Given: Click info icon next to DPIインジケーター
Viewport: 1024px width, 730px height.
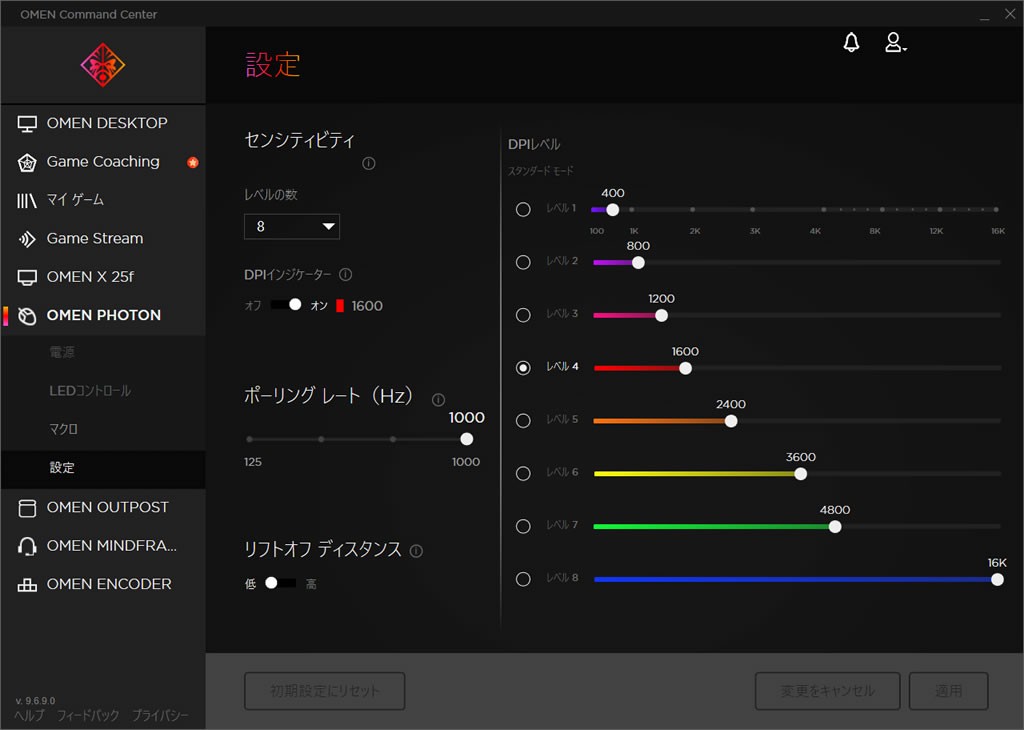Looking at the screenshot, I should 345,275.
